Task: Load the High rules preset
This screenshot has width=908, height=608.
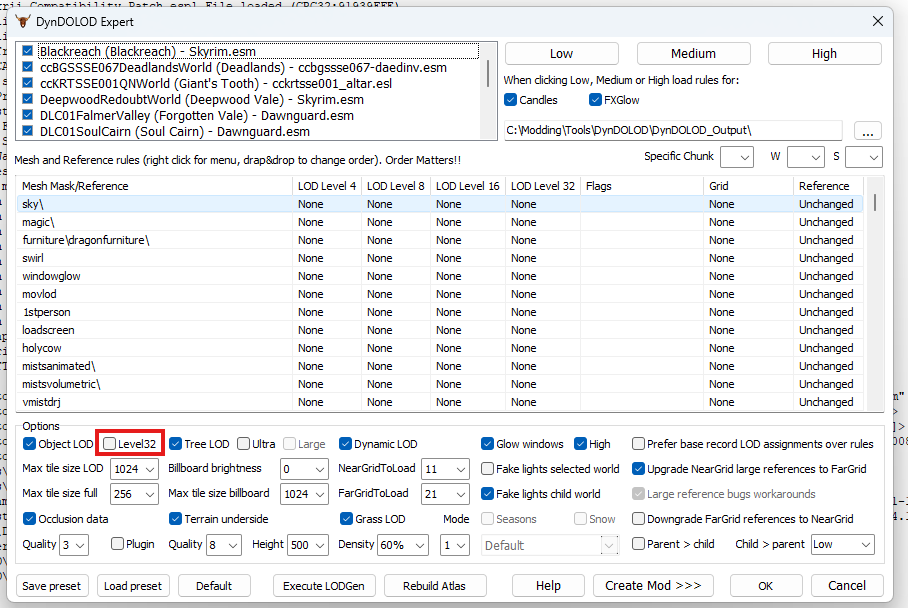Action: pyautogui.click(x=824, y=53)
